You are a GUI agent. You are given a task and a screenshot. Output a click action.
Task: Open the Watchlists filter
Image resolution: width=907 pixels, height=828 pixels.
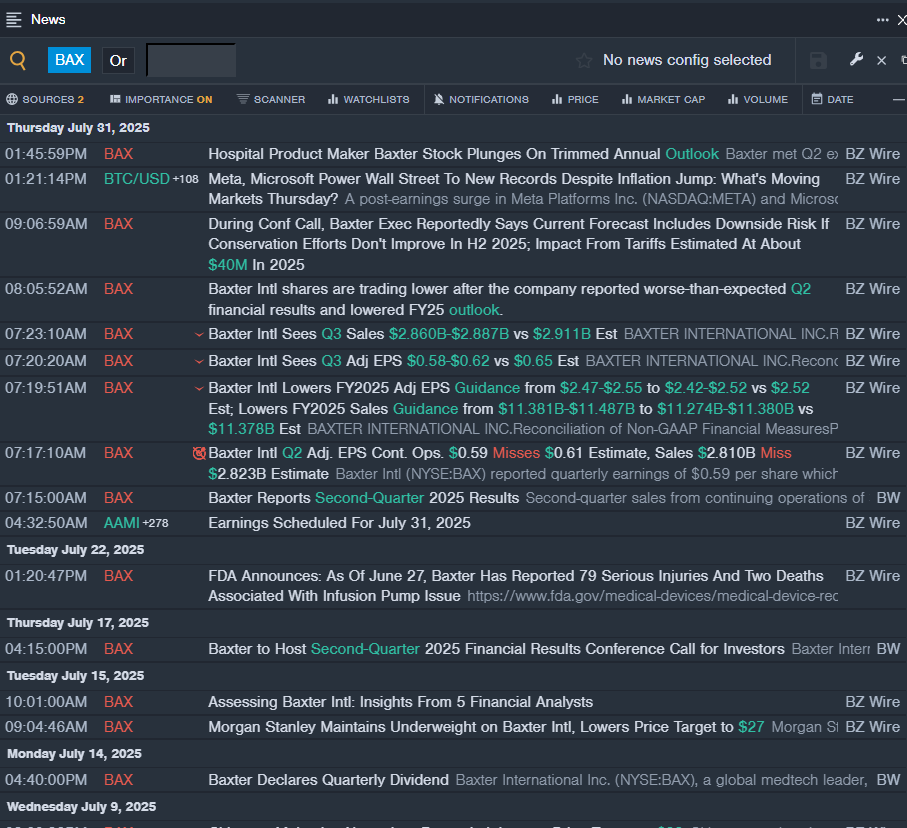368,100
